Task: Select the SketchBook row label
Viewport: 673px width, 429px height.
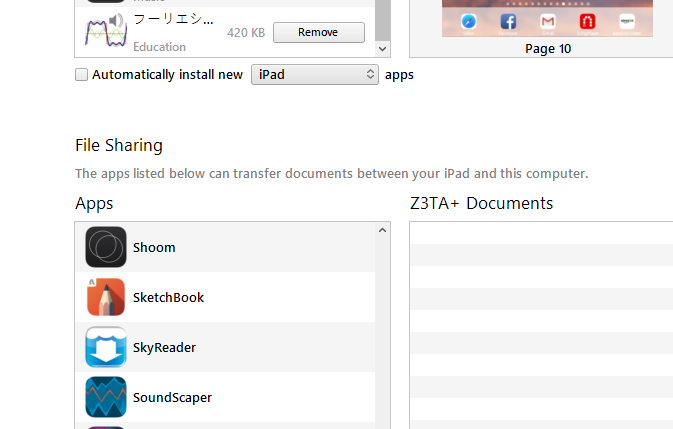Action: pos(168,297)
